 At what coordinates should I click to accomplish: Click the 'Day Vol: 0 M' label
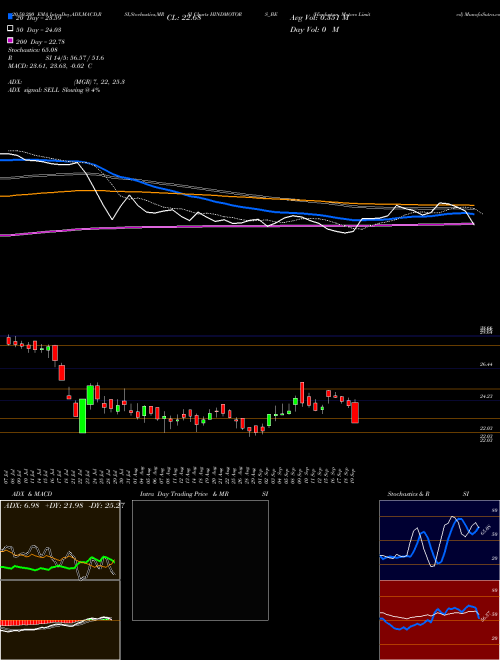tap(314, 29)
